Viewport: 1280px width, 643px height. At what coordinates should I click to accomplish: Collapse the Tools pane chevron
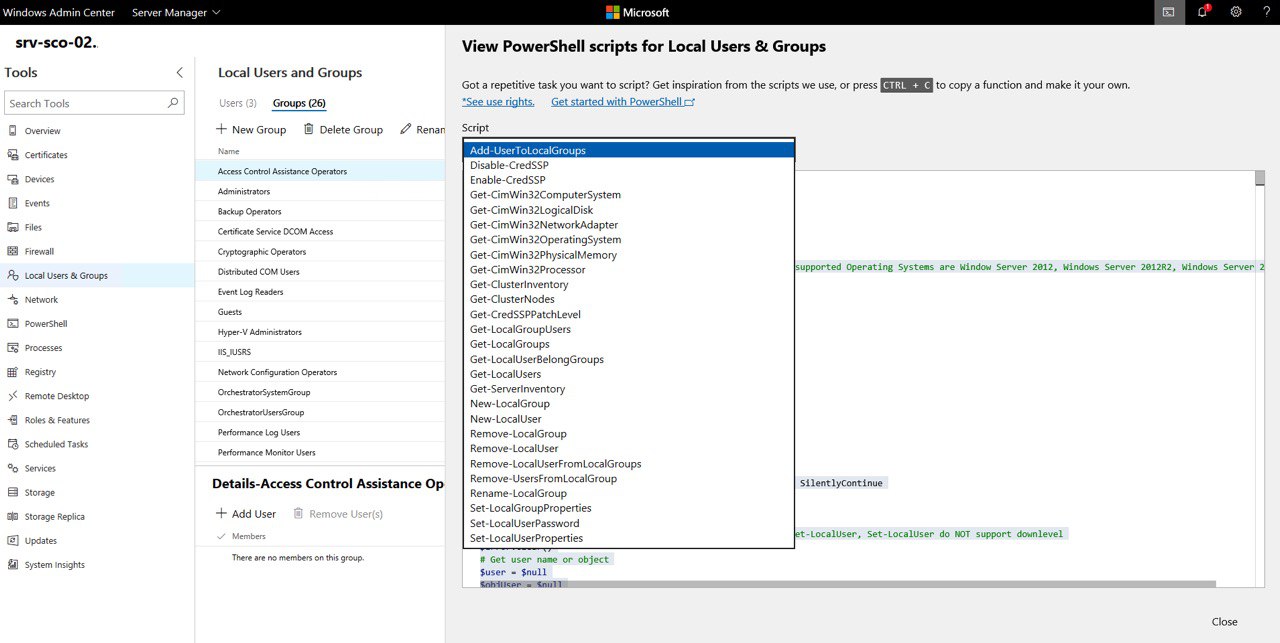179,72
